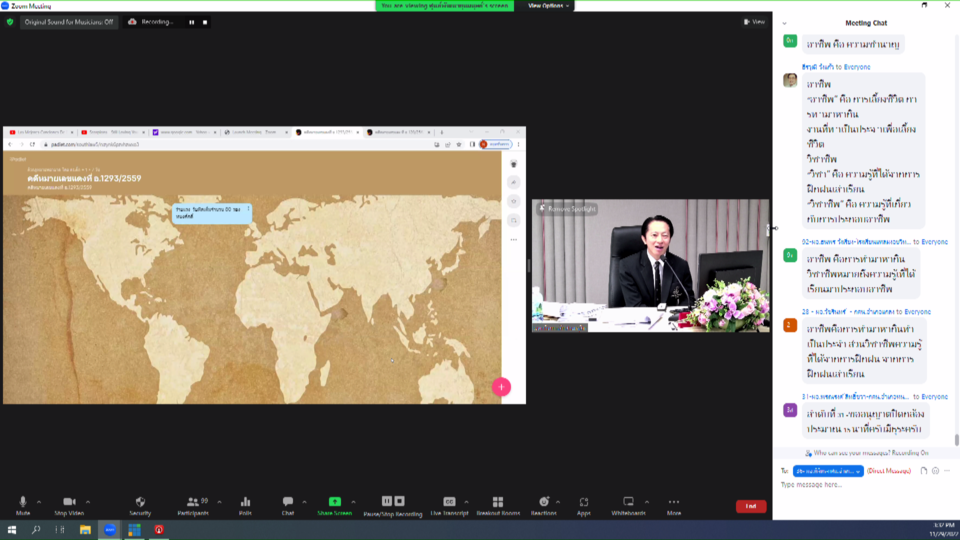Expand the arrow beside Participants
Viewport: 960px width, 540px height.
[219, 503]
